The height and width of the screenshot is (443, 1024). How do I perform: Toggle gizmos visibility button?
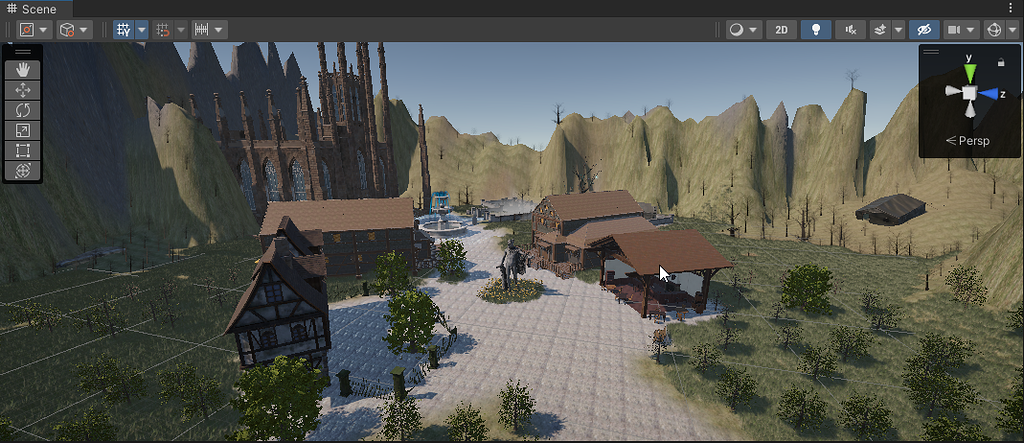(994, 30)
